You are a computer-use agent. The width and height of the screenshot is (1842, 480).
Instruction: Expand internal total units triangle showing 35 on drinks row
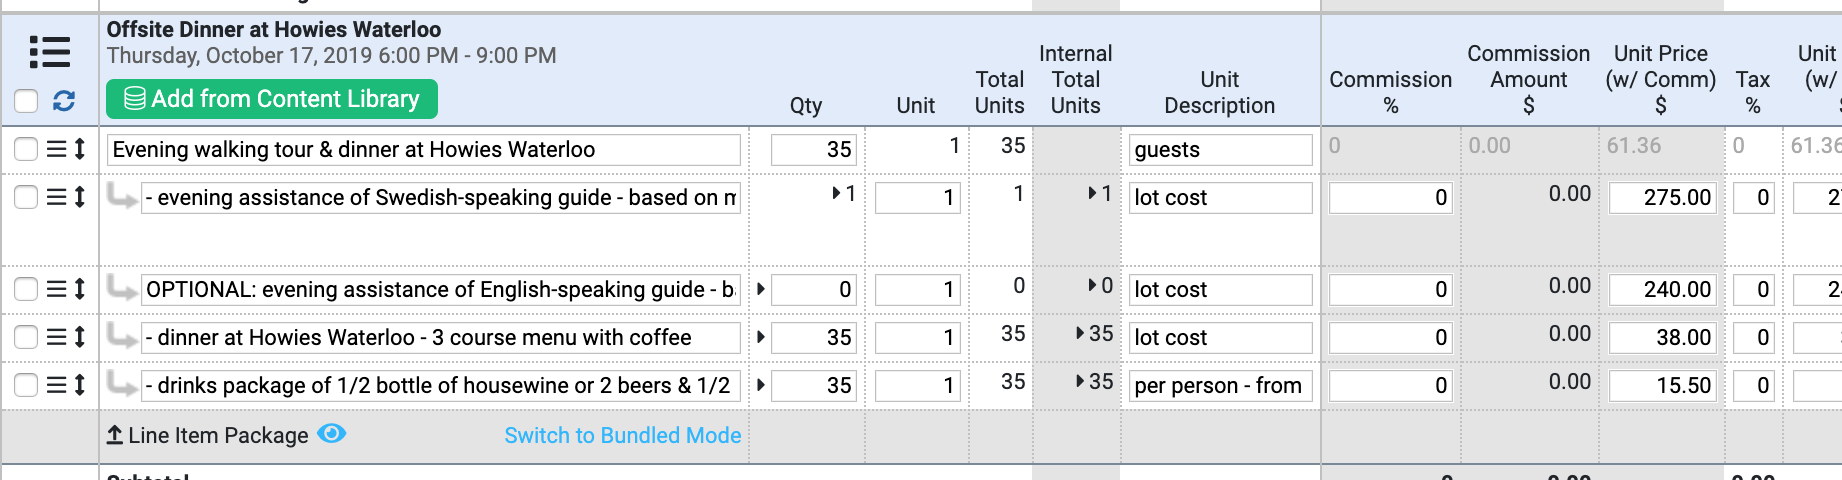click(1080, 381)
